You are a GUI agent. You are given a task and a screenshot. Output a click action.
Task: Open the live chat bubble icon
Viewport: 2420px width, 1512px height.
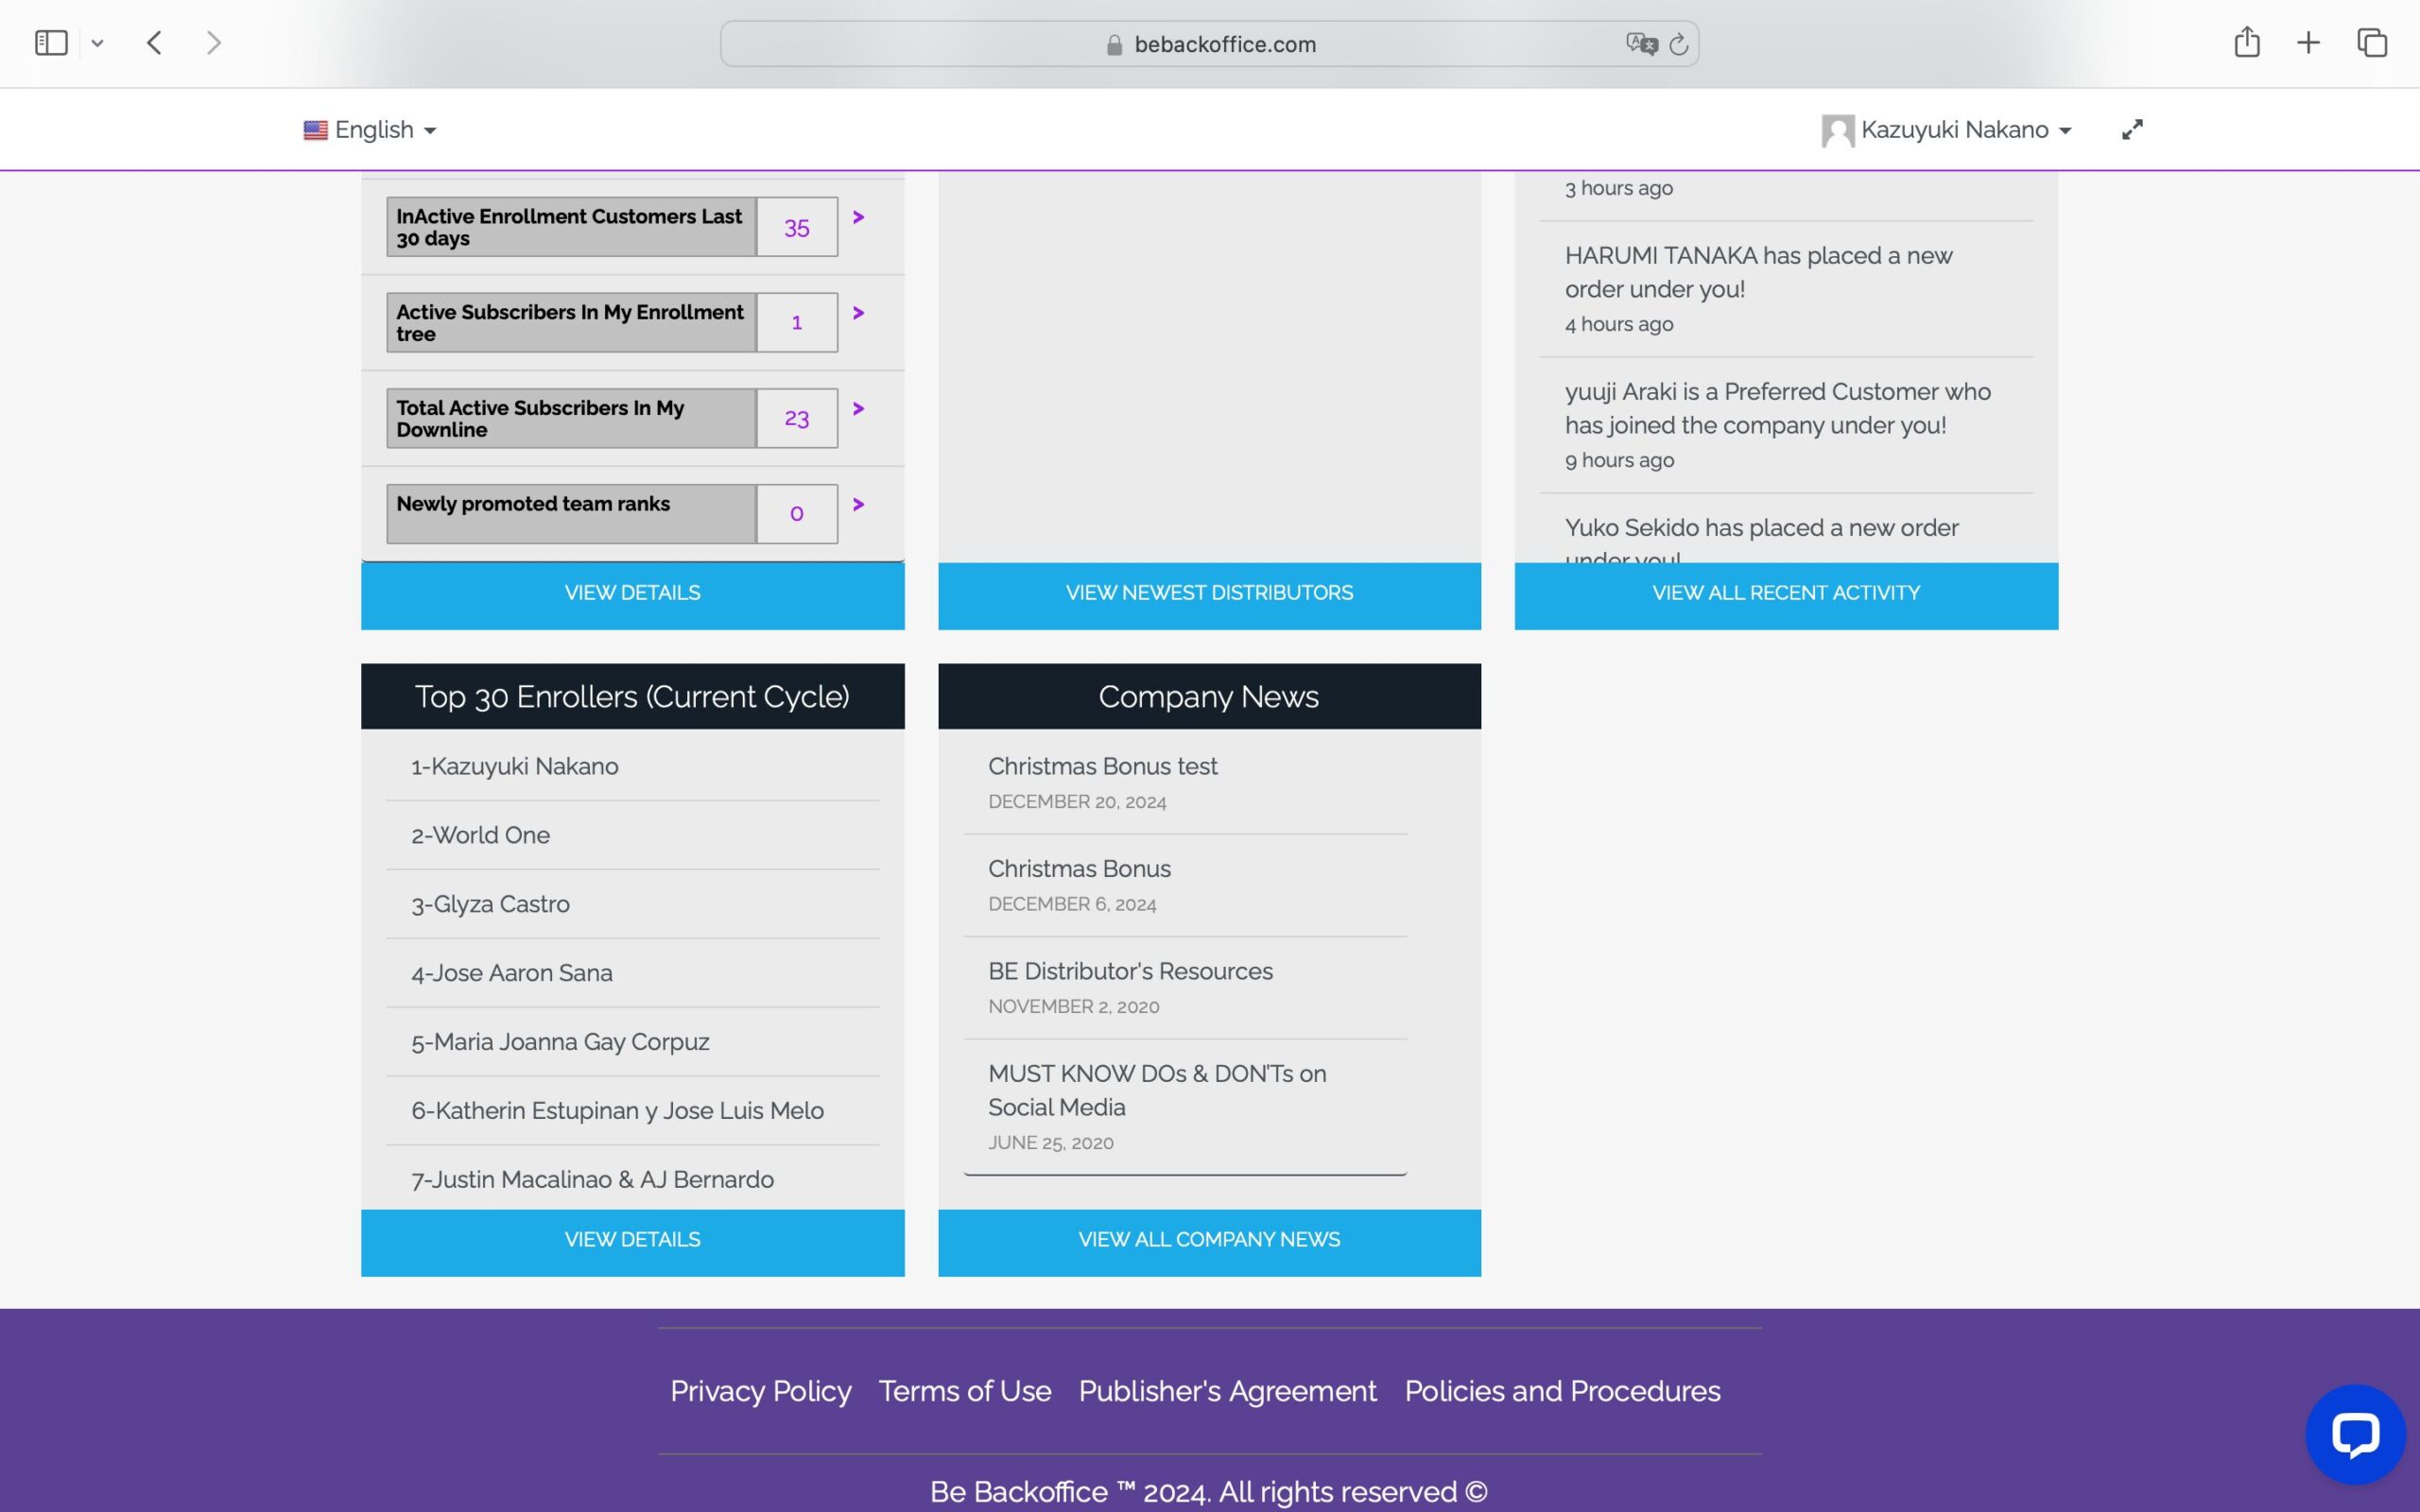pos(2354,1435)
